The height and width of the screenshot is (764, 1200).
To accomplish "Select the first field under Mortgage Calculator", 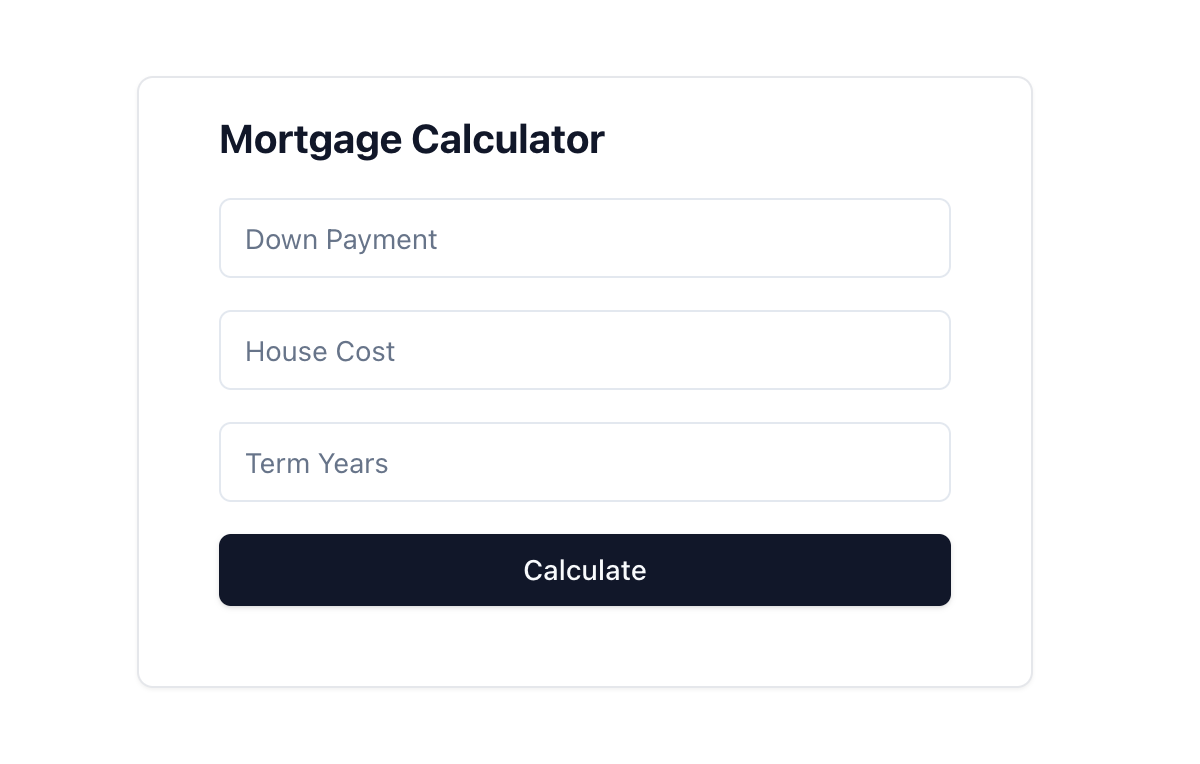I will tap(585, 238).
